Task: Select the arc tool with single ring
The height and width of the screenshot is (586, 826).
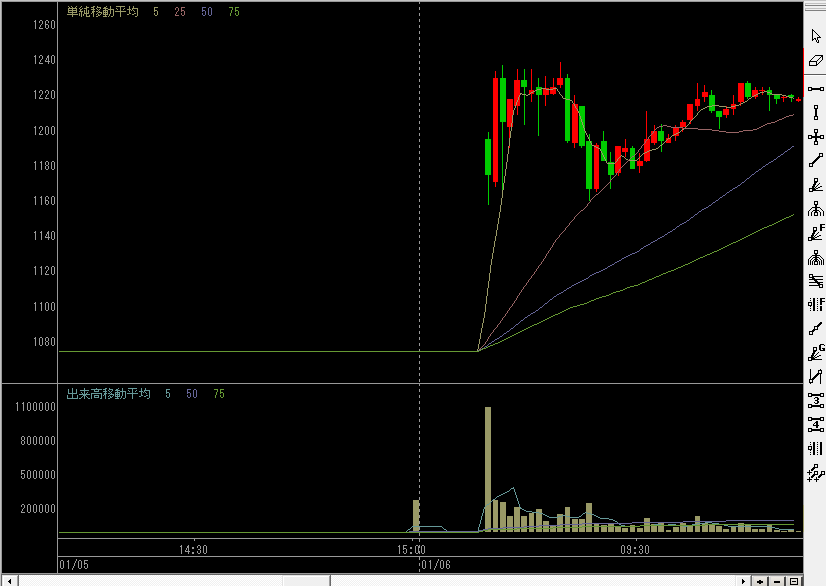Action: (x=815, y=209)
